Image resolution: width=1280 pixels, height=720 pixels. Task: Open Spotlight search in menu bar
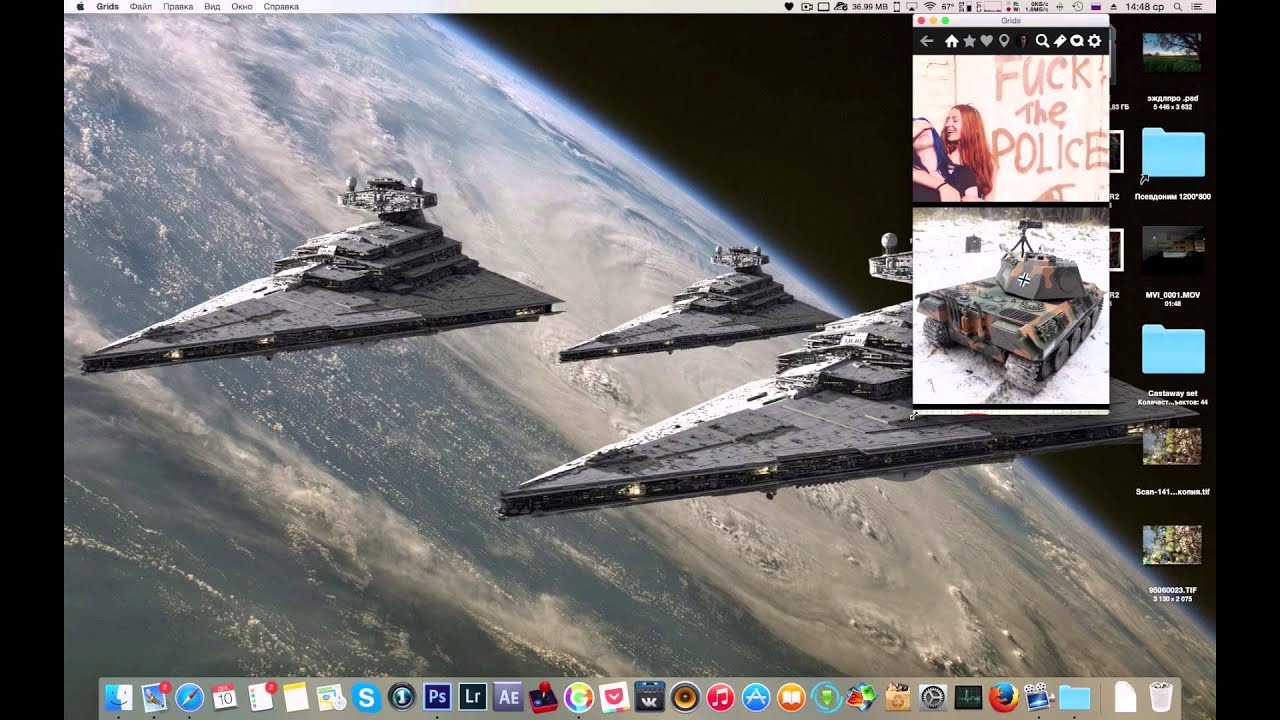pyautogui.click(x=1177, y=6)
